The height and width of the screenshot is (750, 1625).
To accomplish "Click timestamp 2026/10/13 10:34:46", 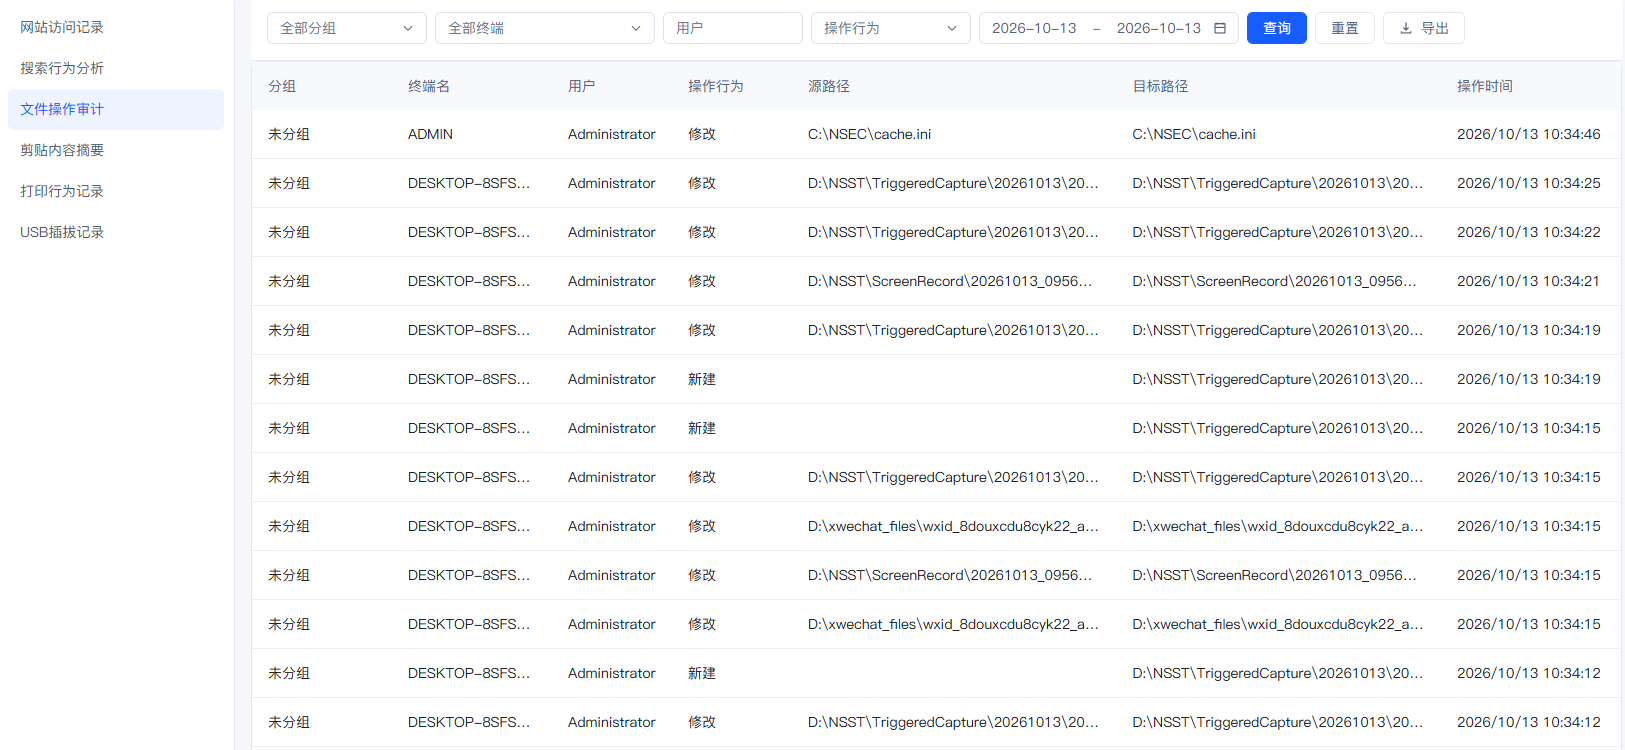I will click(x=1529, y=134).
